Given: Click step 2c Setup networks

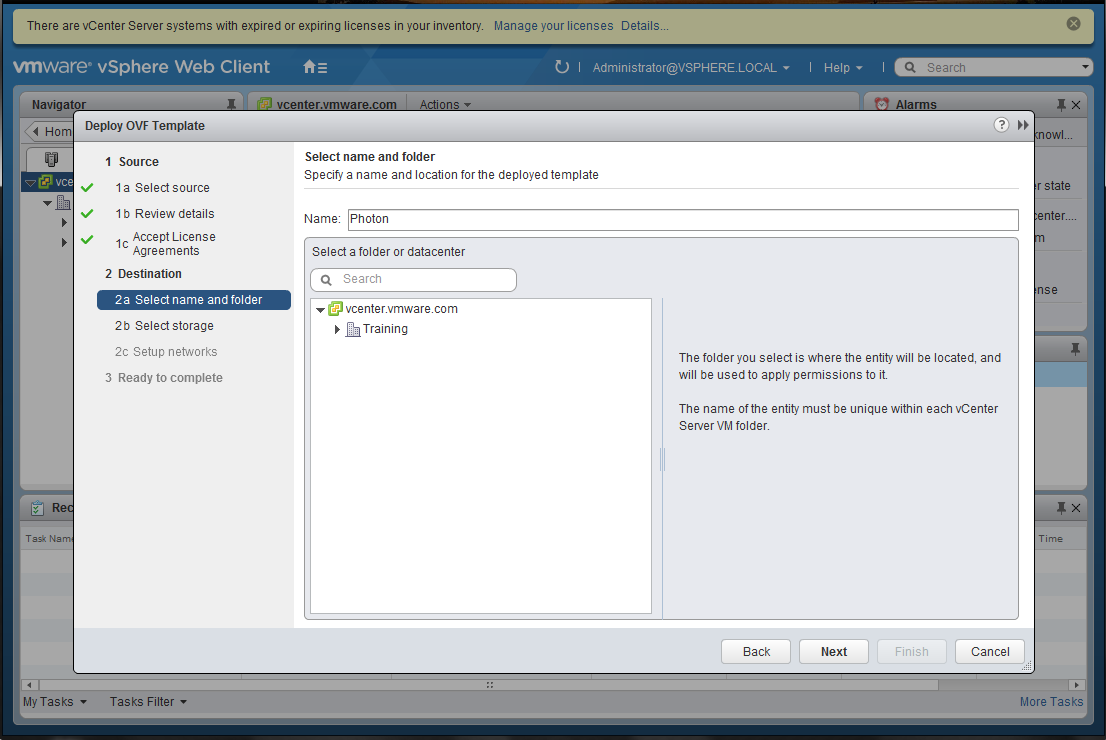Looking at the screenshot, I should click(166, 352).
